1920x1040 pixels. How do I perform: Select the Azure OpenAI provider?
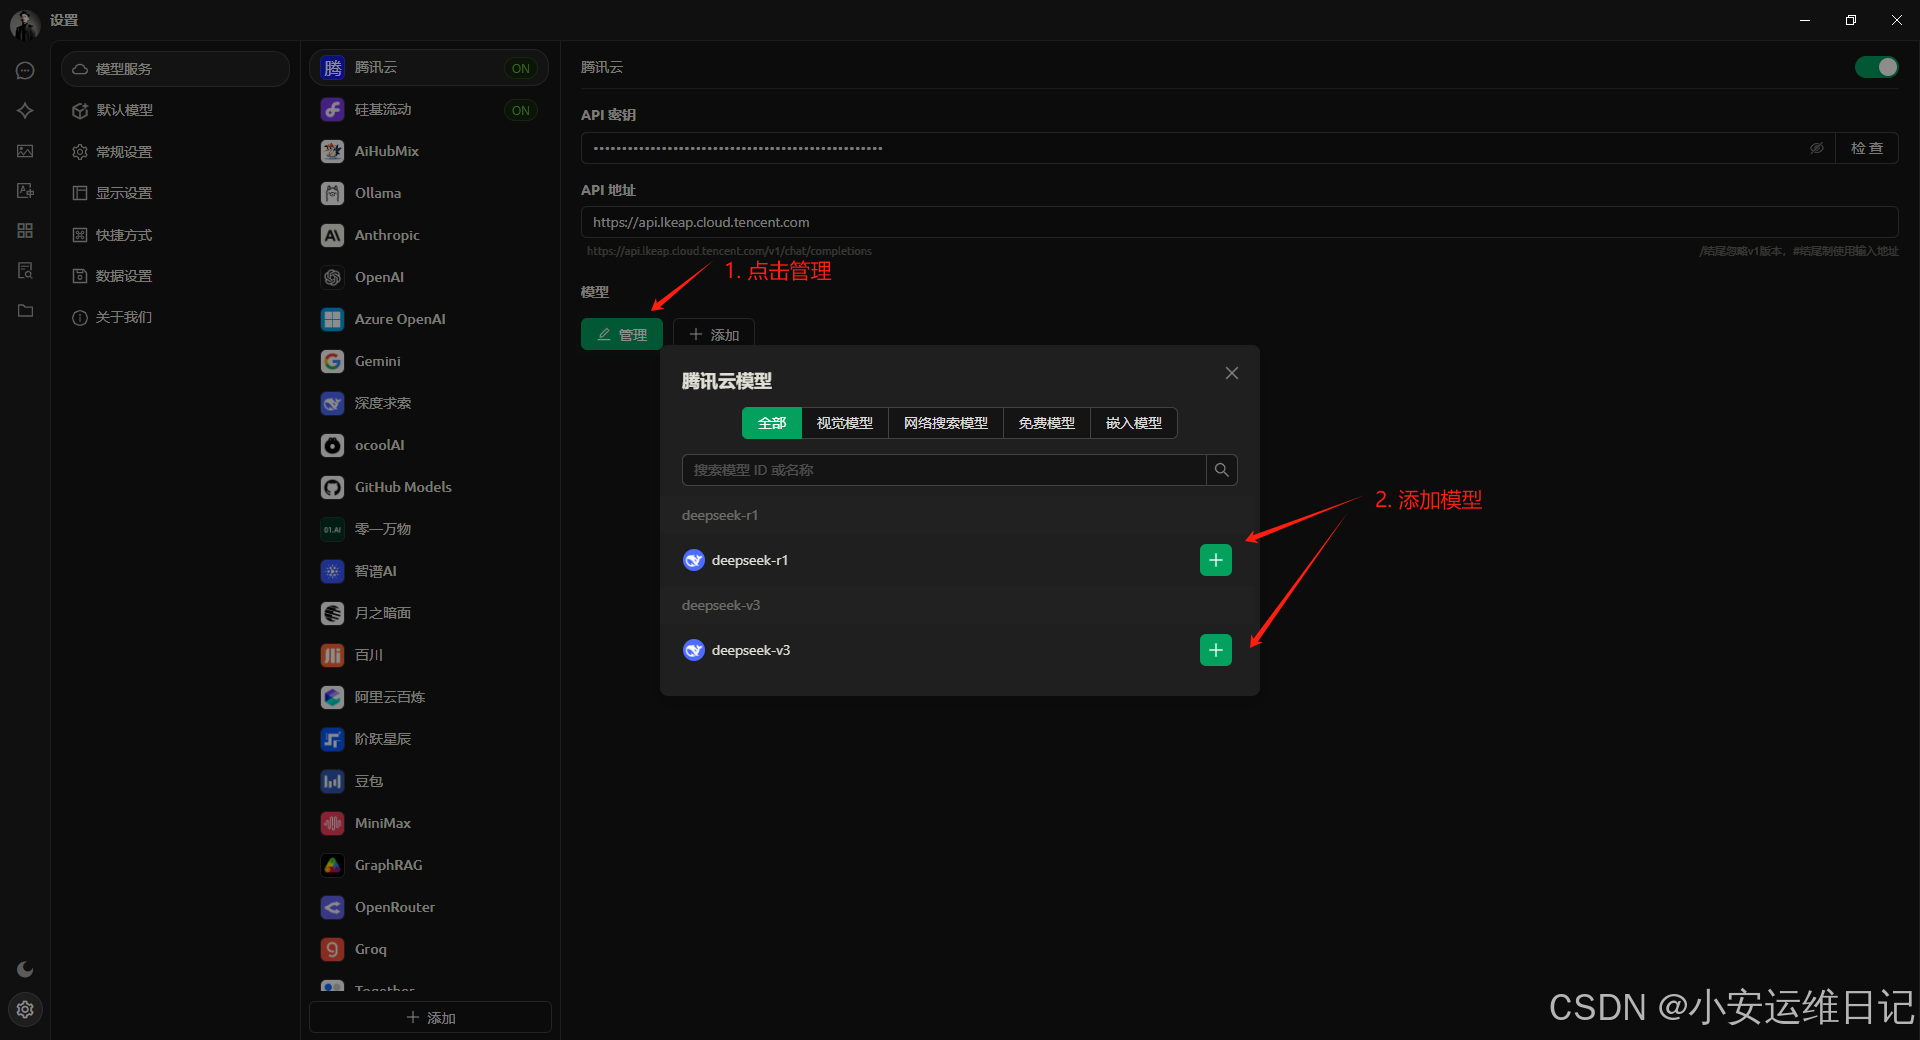pyautogui.click(x=428, y=319)
